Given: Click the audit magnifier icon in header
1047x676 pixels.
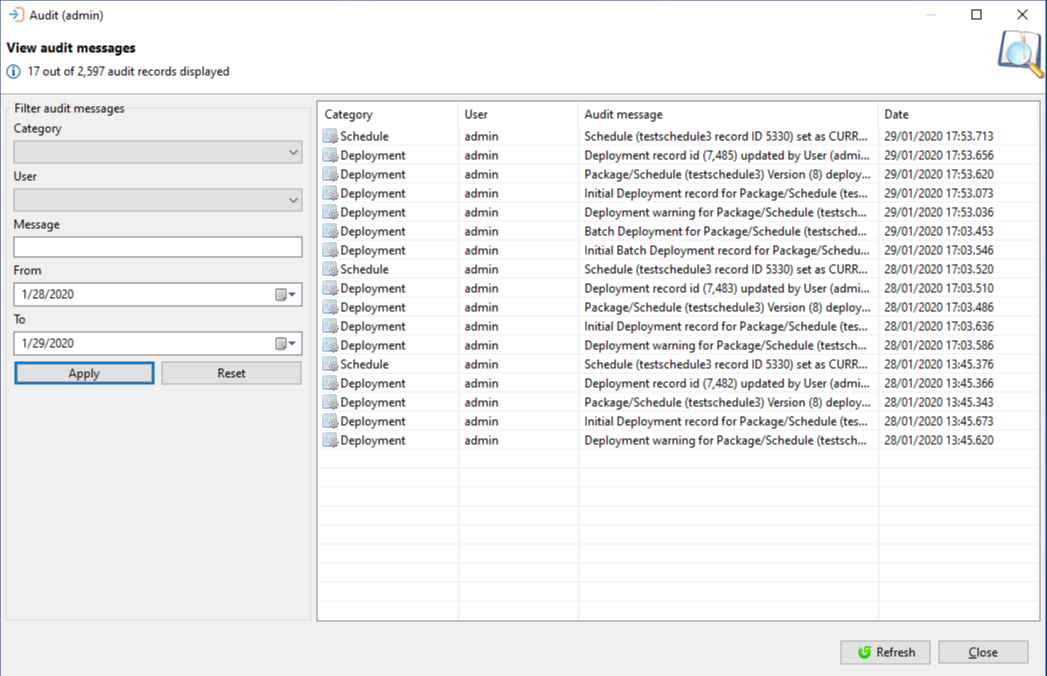Looking at the screenshot, I should (1020, 54).
